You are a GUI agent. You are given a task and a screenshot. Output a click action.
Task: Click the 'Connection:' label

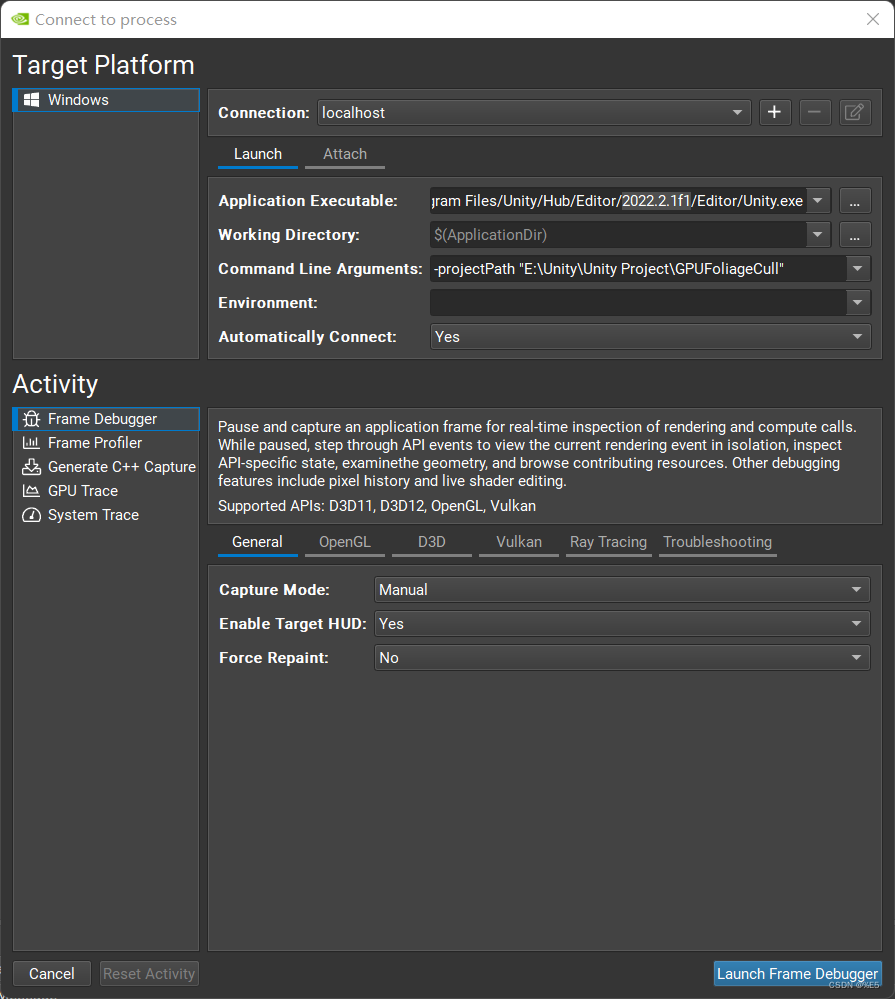pyautogui.click(x=264, y=113)
